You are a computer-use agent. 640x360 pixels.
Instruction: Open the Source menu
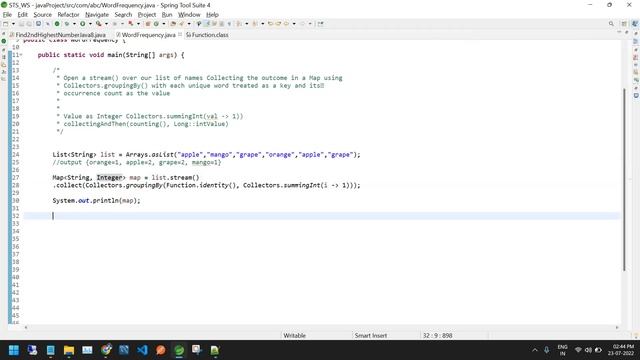tap(42, 14)
